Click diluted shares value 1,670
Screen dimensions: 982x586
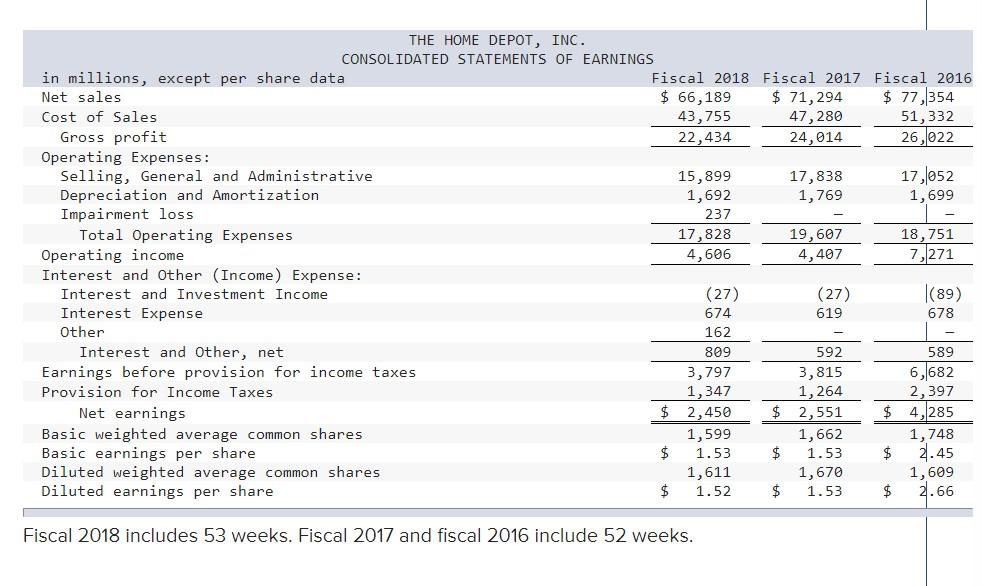click(x=820, y=473)
